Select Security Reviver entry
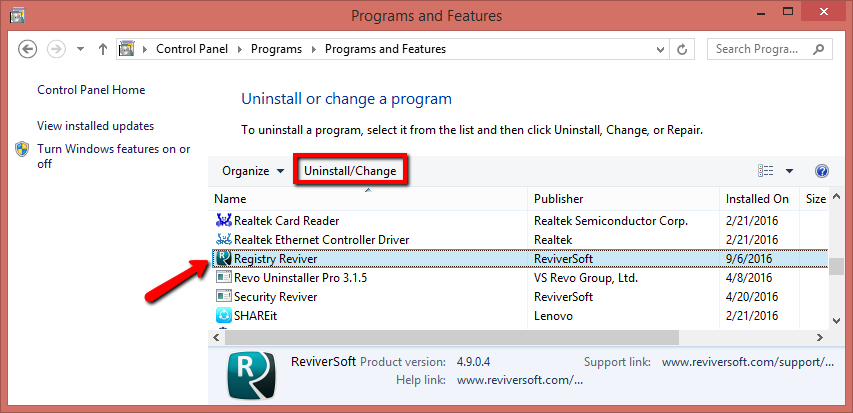 275,297
